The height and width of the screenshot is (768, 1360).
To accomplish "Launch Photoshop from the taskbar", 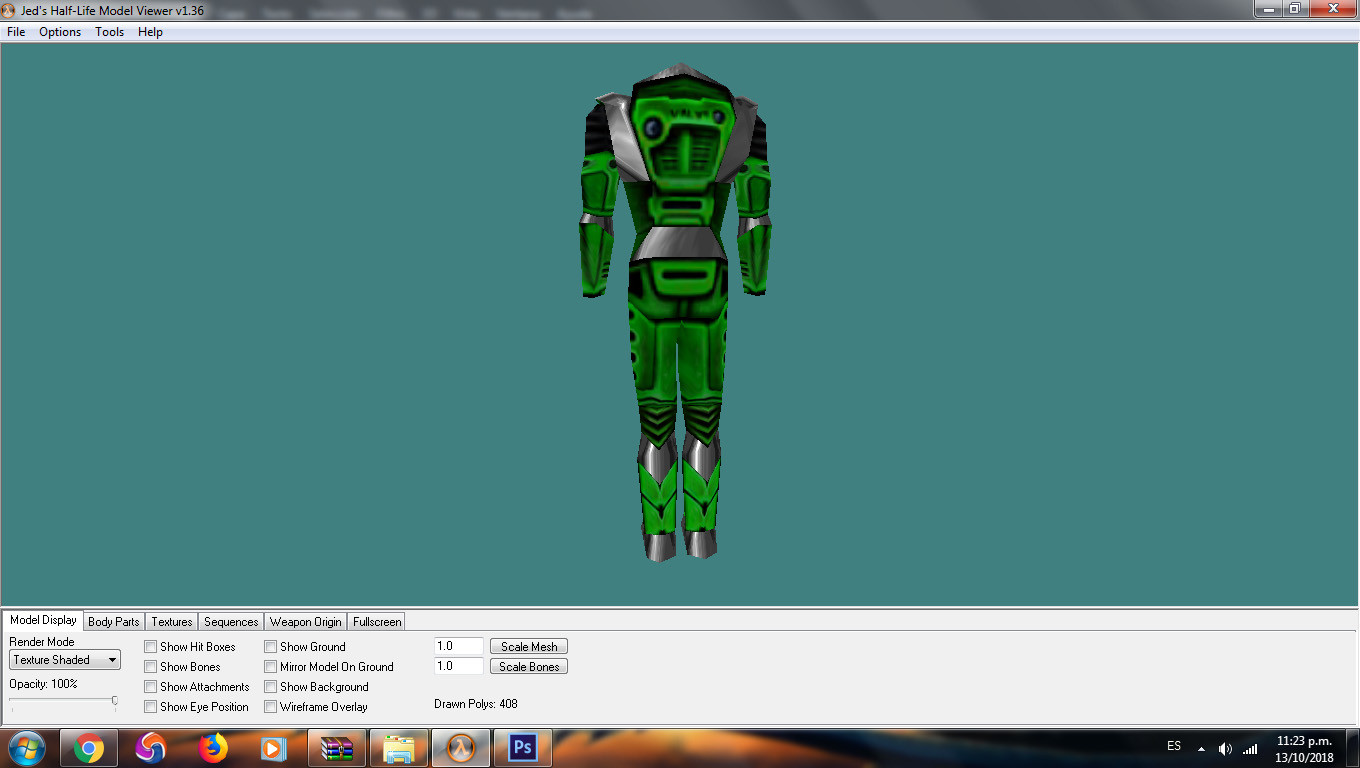I will (522, 747).
